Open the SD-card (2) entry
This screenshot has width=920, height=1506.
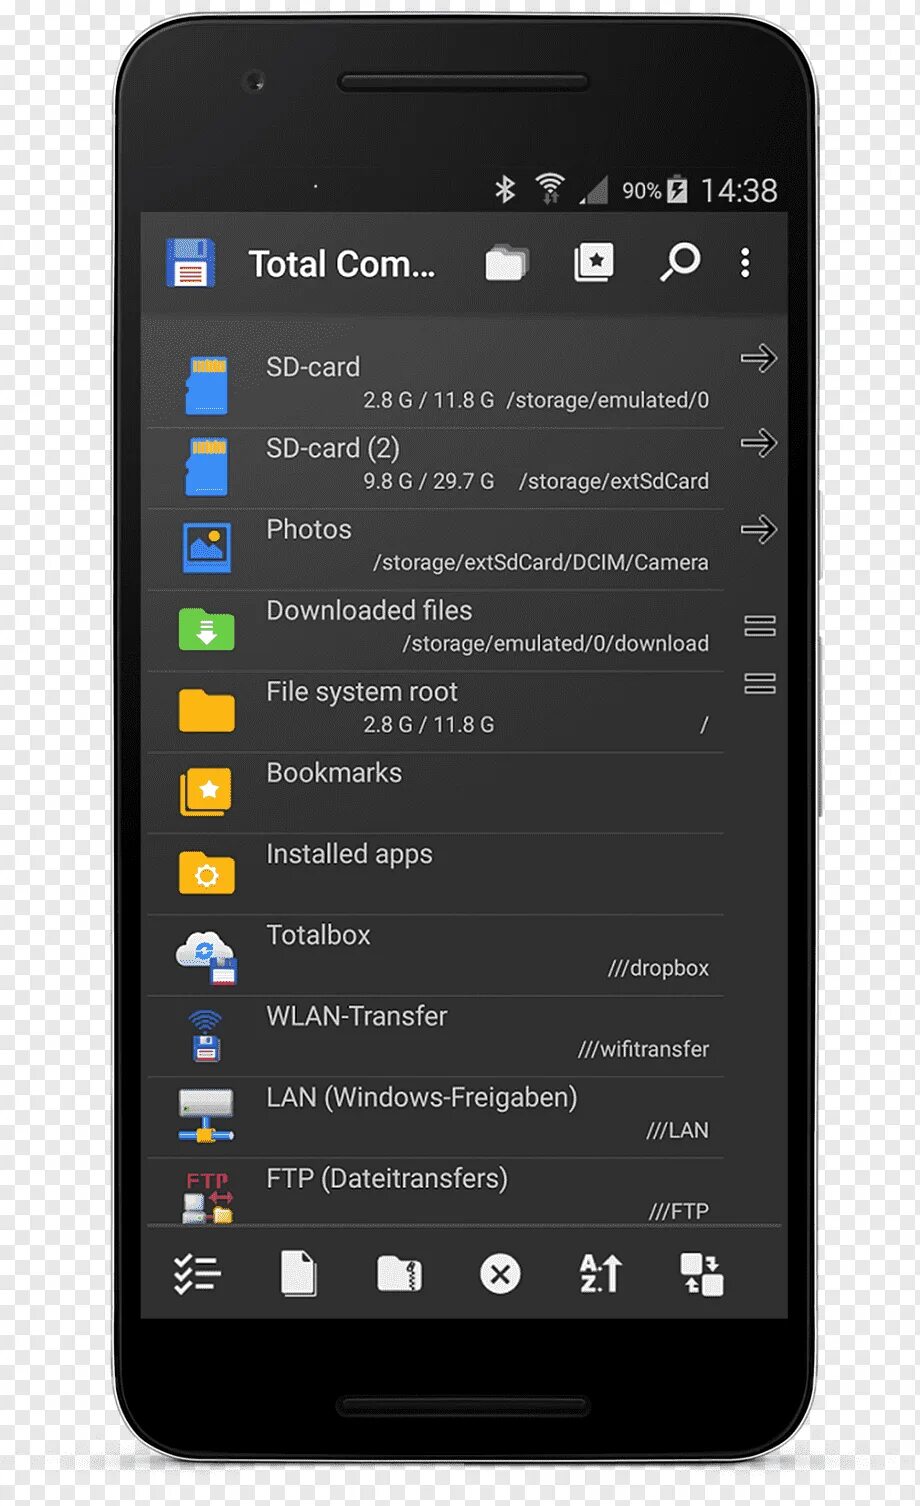(436, 468)
